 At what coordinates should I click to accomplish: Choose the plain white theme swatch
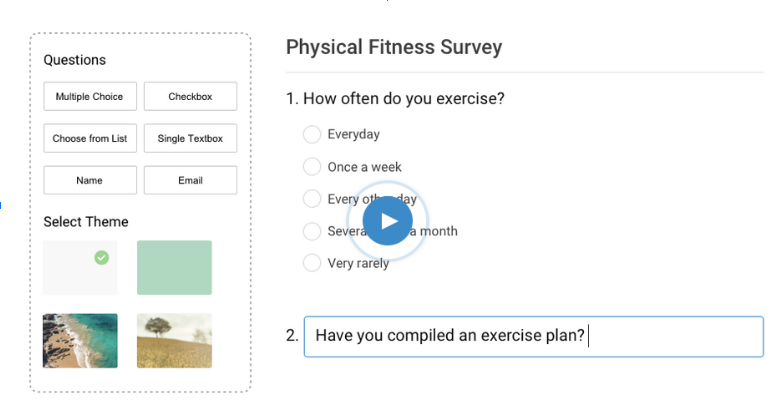tap(80, 268)
